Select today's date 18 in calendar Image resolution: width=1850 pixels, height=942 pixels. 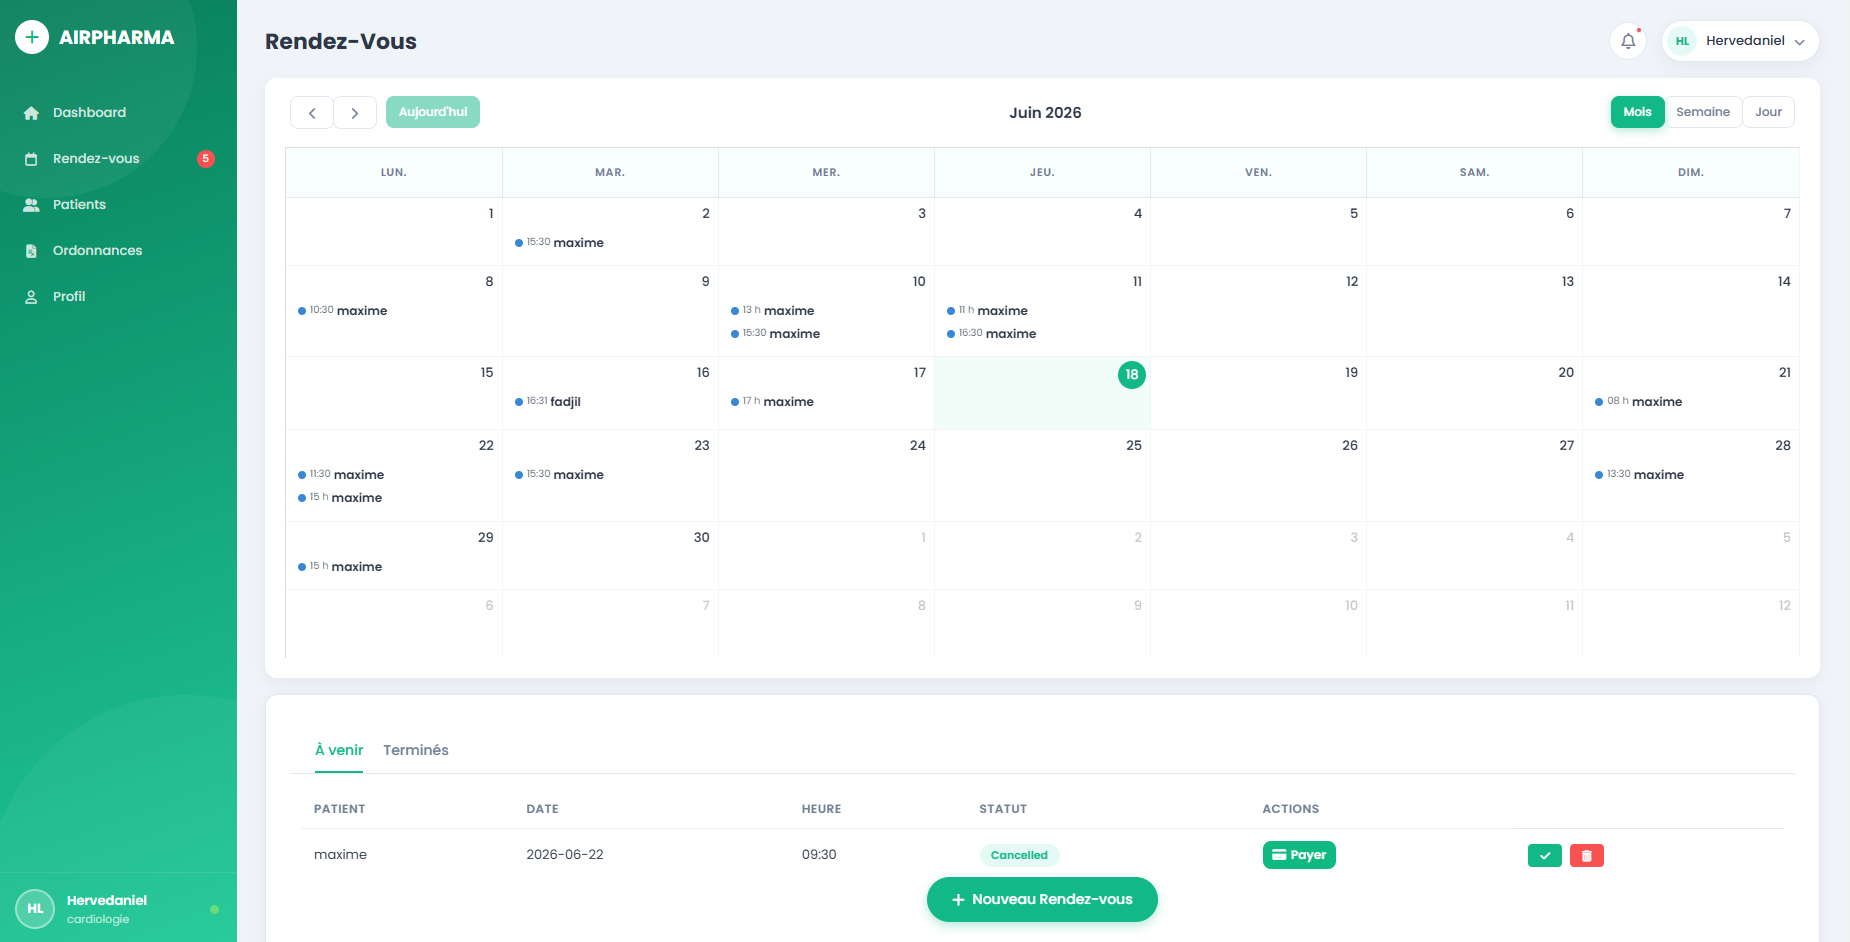pos(1131,375)
